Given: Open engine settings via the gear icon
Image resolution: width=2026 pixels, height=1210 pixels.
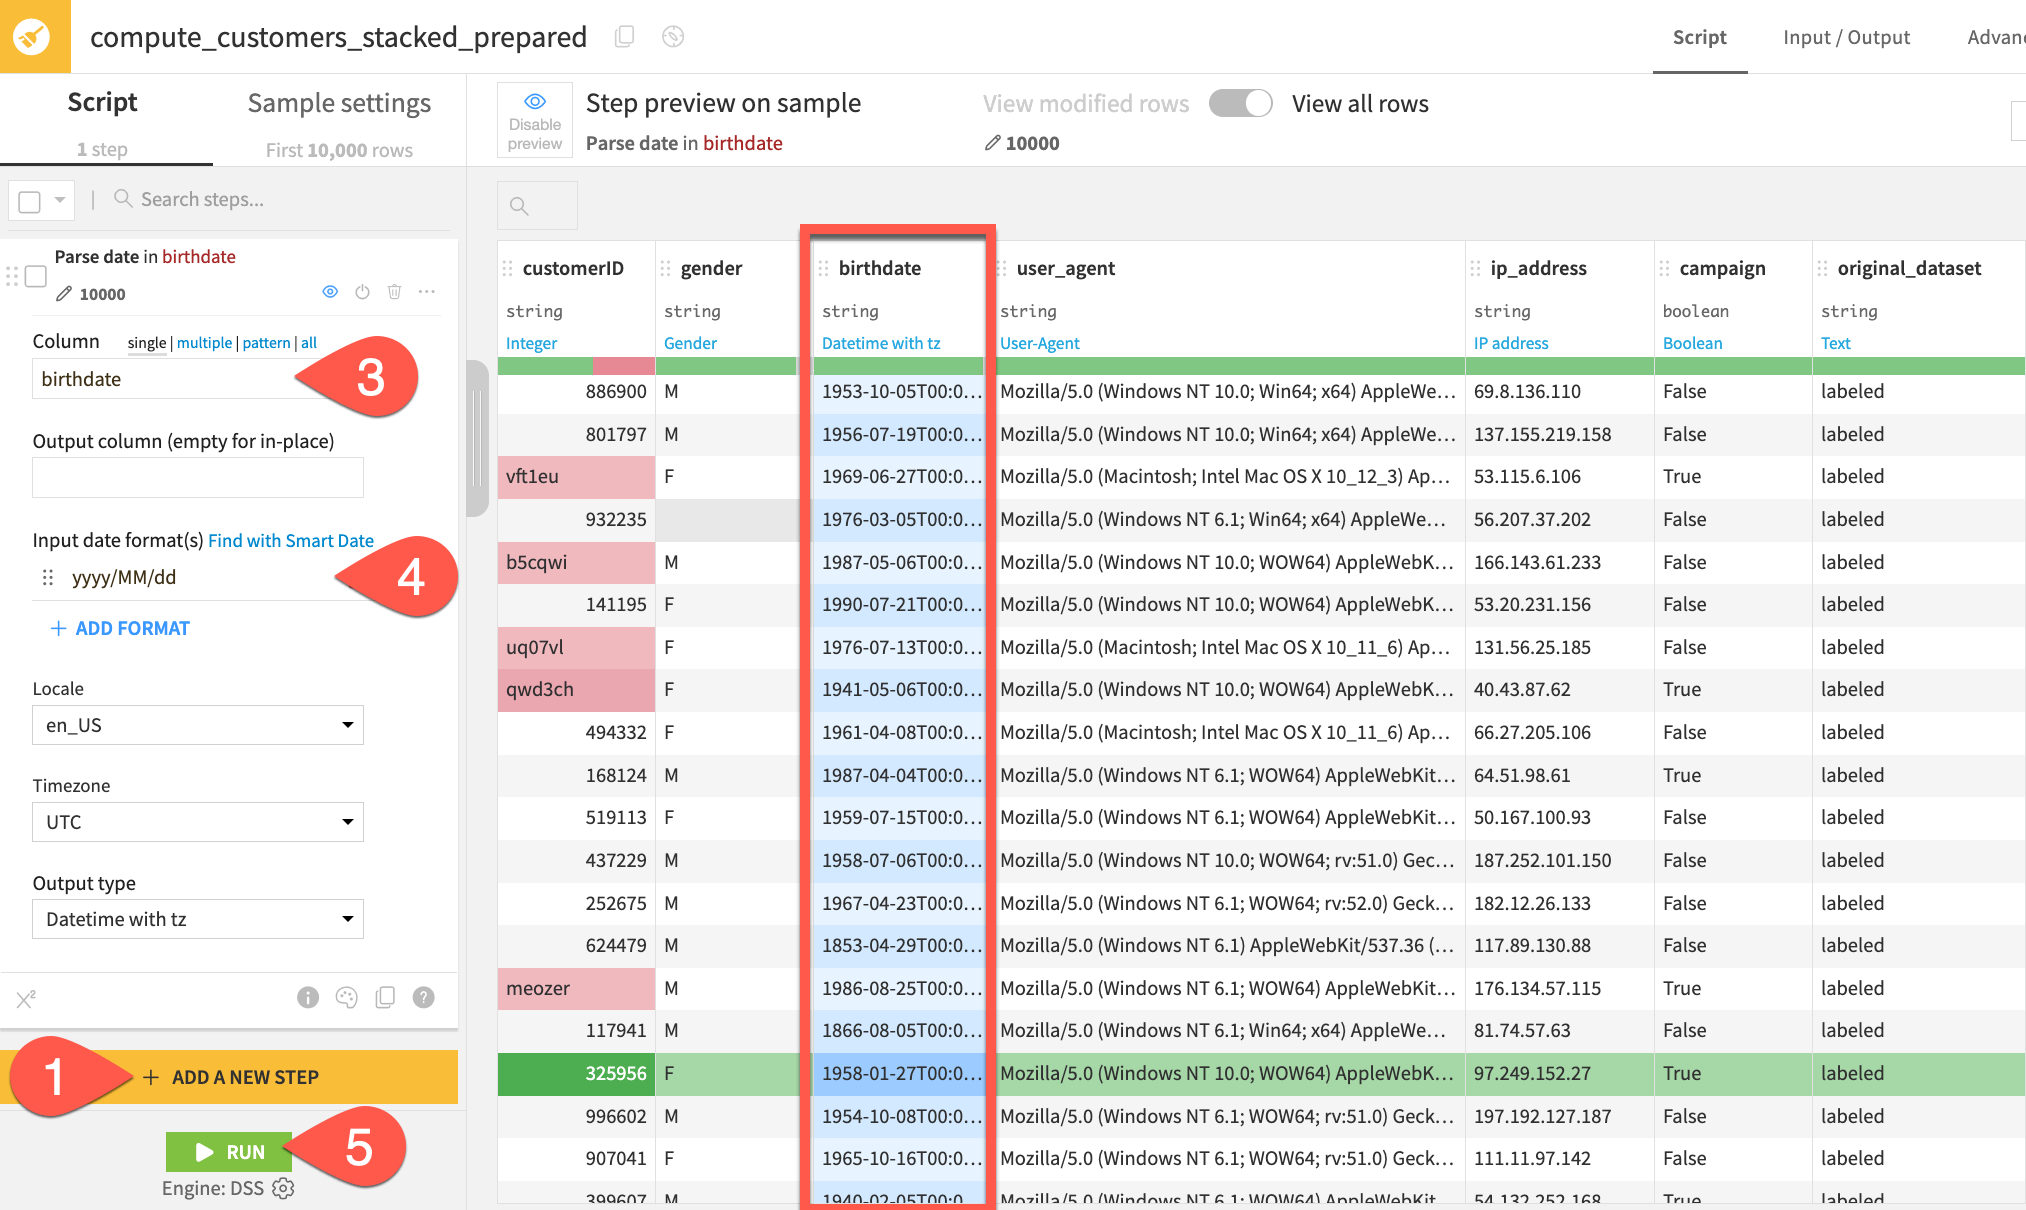Looking at the screenshot, I should coord(283,1188).
